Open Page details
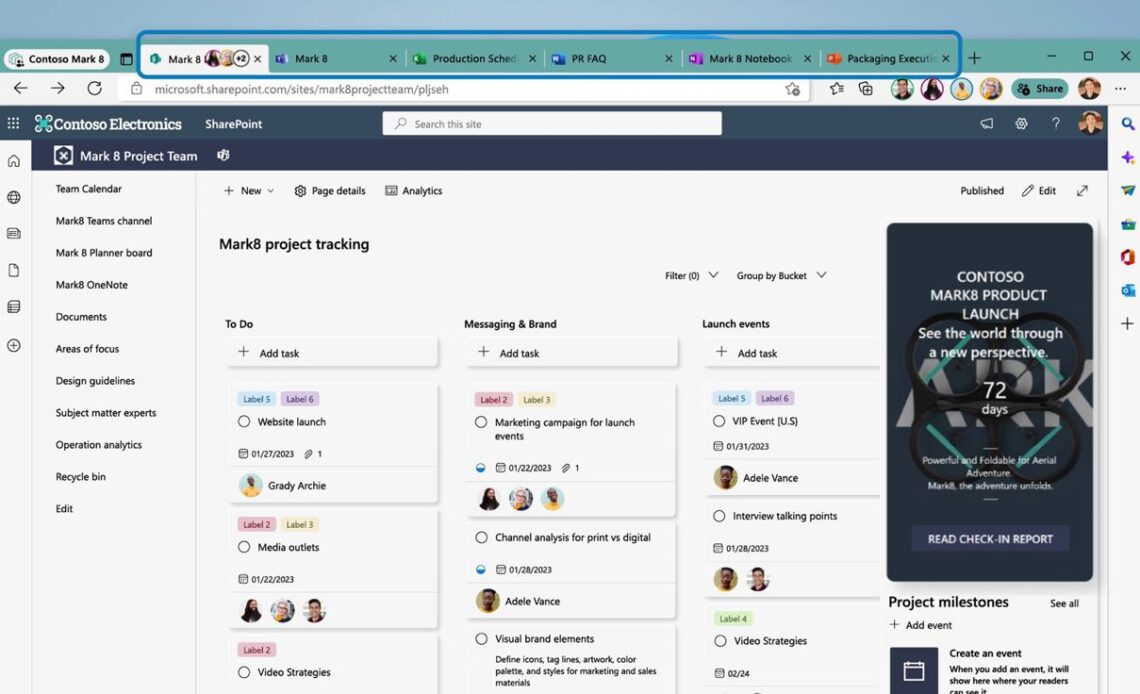 (x=329, y=190)
